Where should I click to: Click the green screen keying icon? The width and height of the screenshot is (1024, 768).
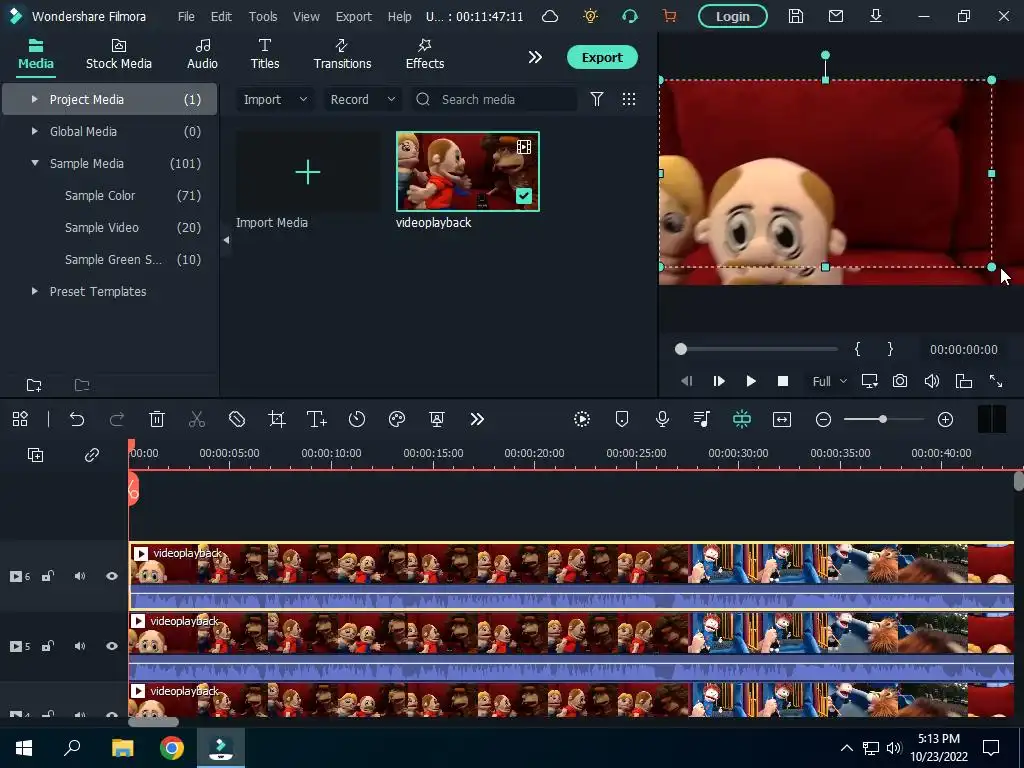coord(437,419)
